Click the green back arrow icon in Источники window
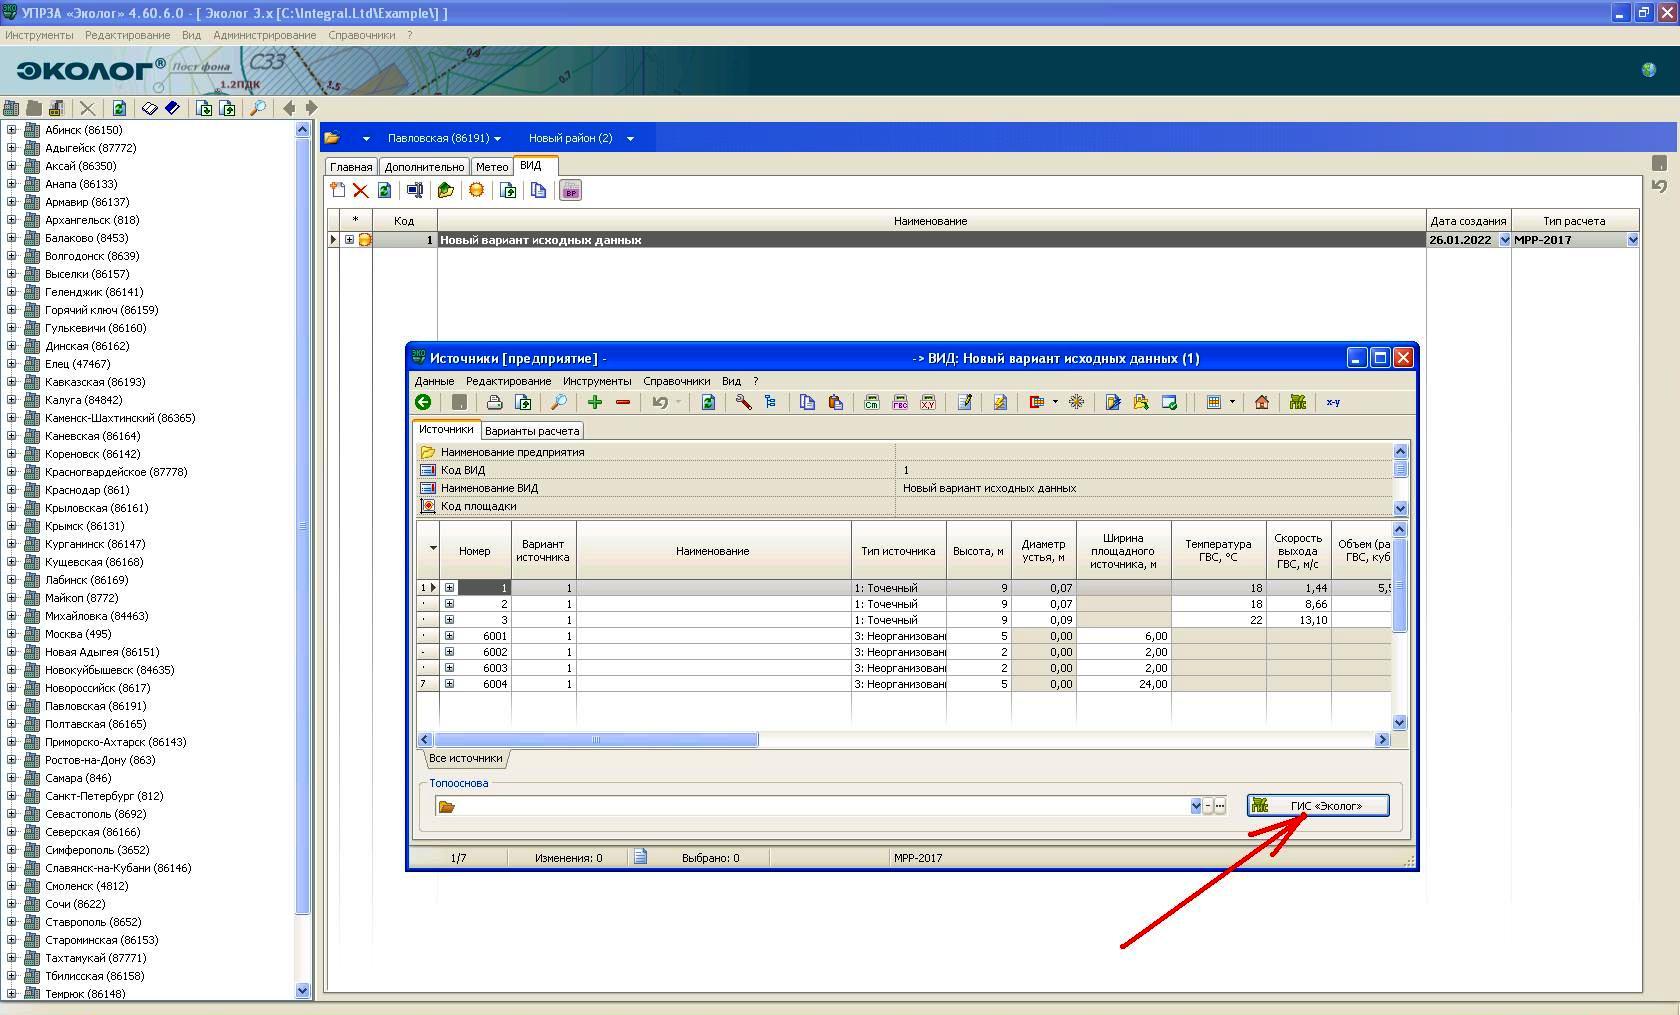The width and height of the screenshot is (1680, 1015). point(424,402)
